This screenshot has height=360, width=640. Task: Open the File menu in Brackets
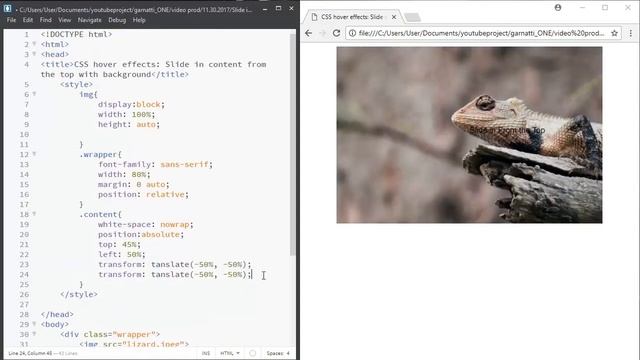pyautogui.click(x=11, y=20)
